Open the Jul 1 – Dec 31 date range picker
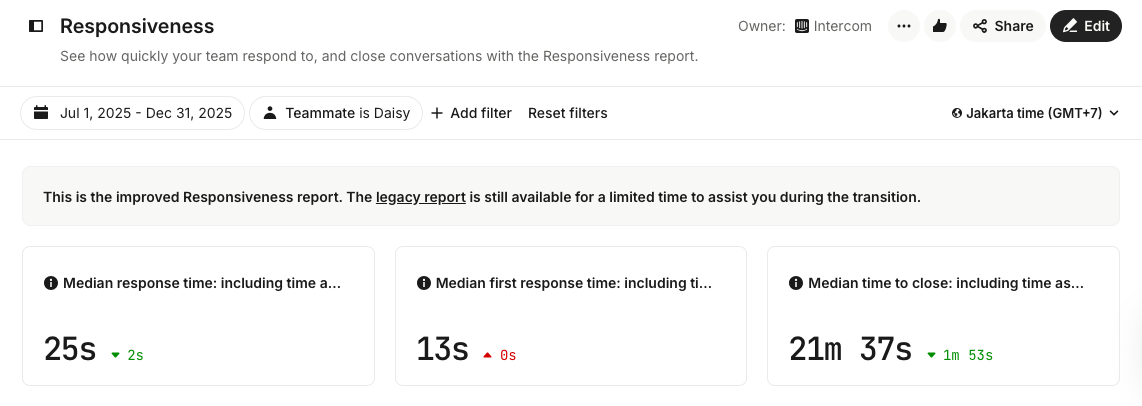Image resolution: width=1142 pixels, height=406 pixels. (x=133, y=113)
